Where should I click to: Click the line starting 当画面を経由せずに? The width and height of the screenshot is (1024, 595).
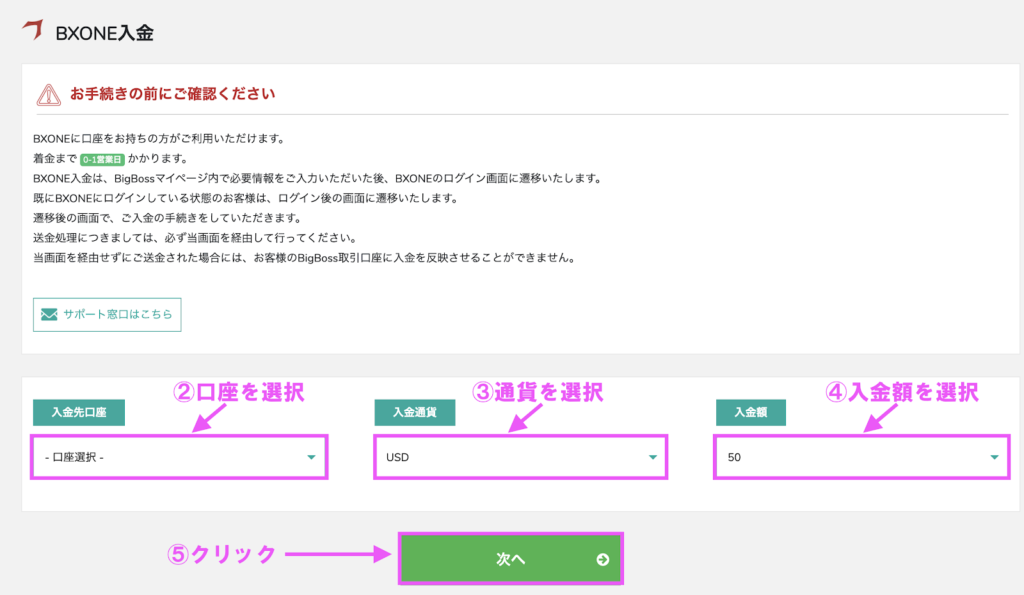pyautogui.click(x=305, y=258)
